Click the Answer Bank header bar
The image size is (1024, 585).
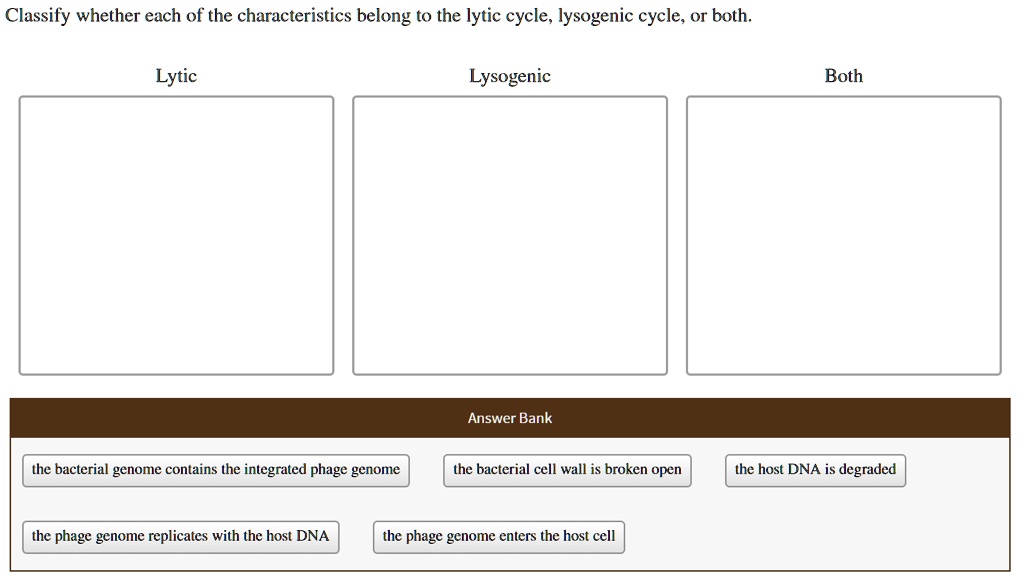[509, 418]
